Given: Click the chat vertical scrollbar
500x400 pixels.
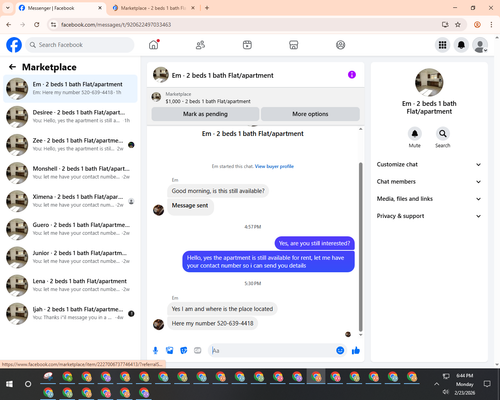Looking at the screenshot, I should coord(360,247).
